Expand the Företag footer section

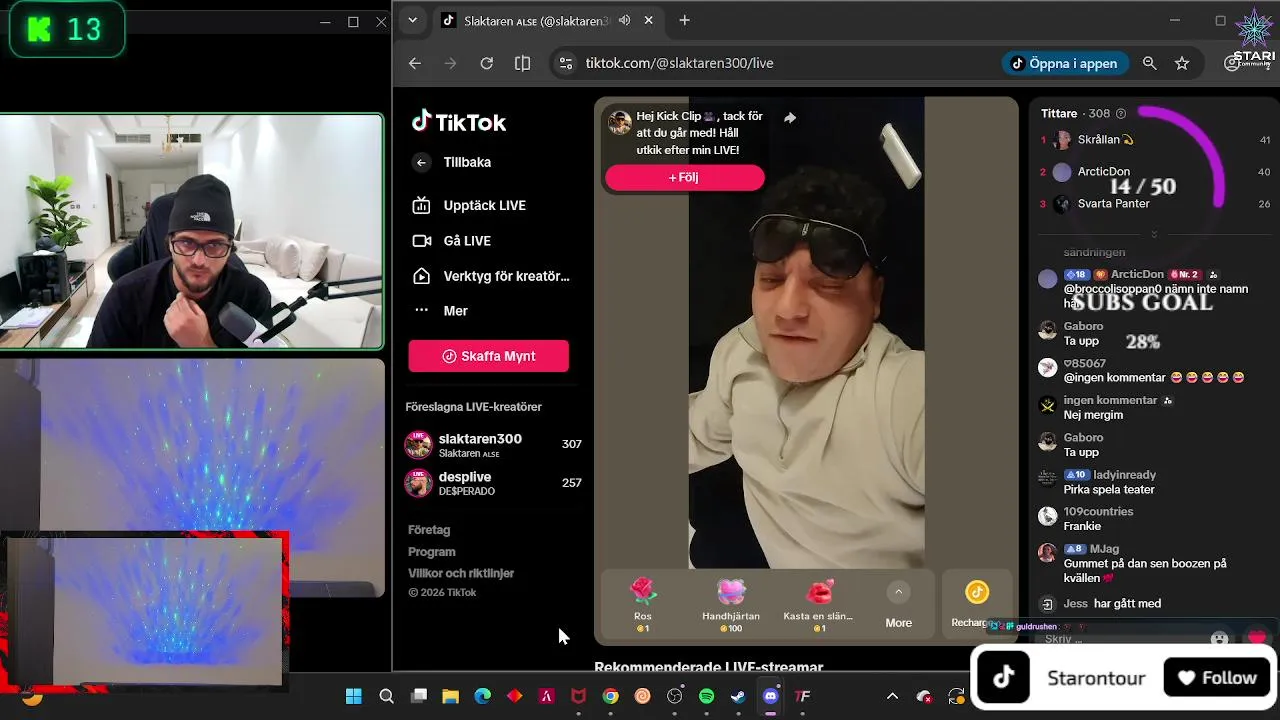pyautogui.click(x=429, y=530)
